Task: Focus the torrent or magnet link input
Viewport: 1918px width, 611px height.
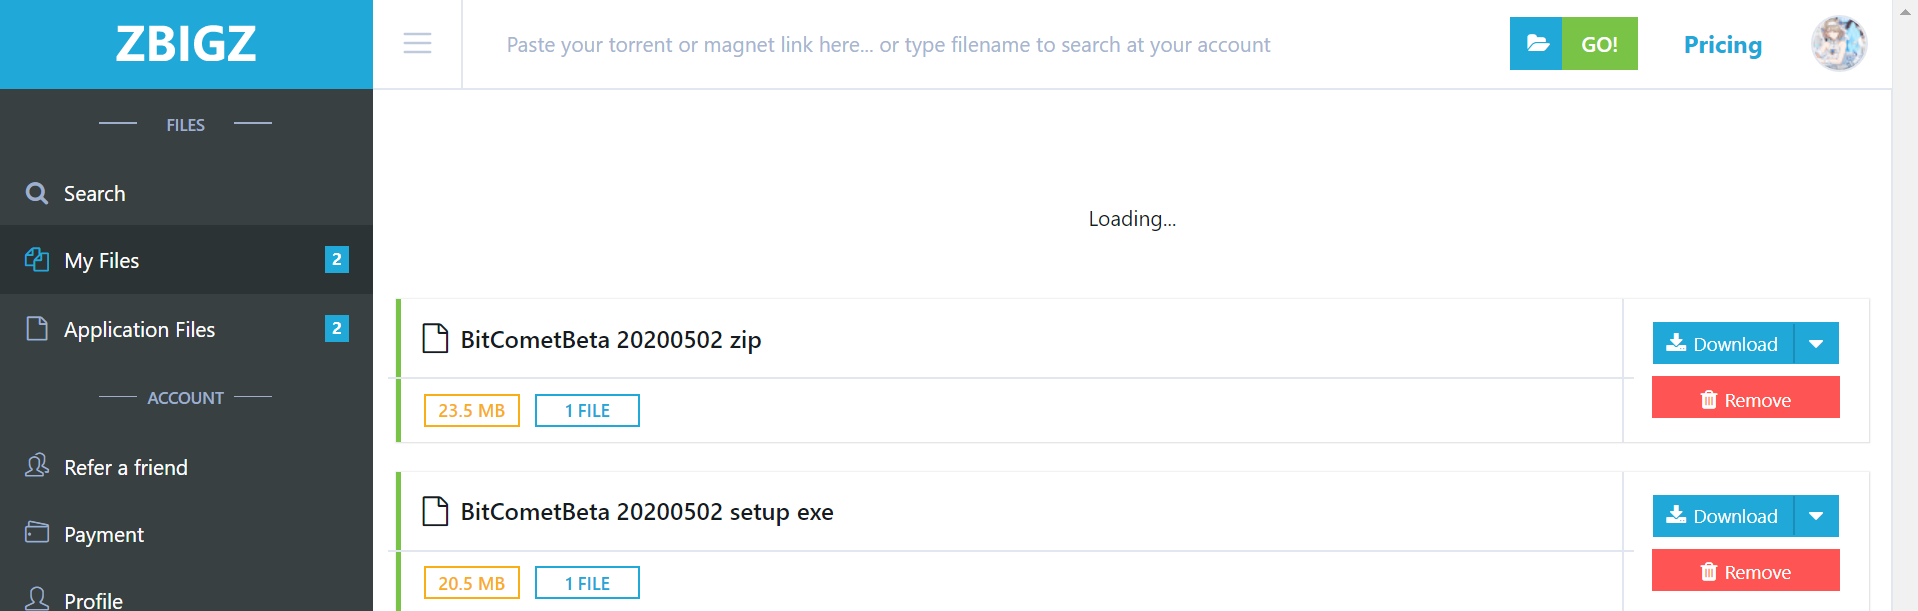Action: point(985,44)
